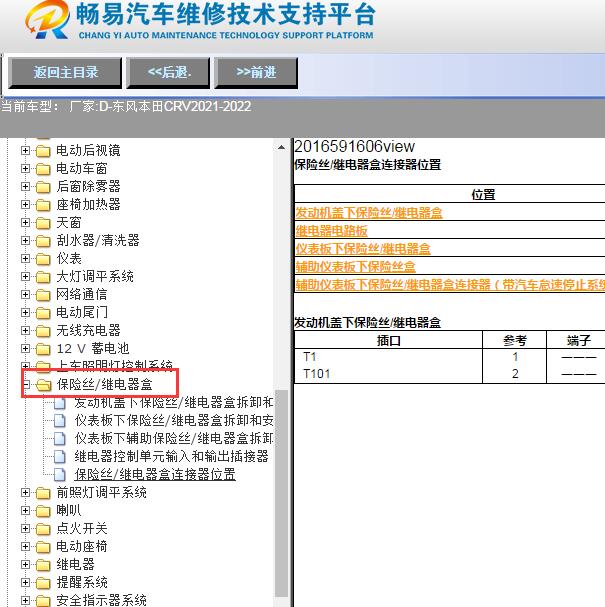The image size is (605, 607).
Task: Open the 辅助仪表板下保险丝盒 link
Action: click(355, 266)
